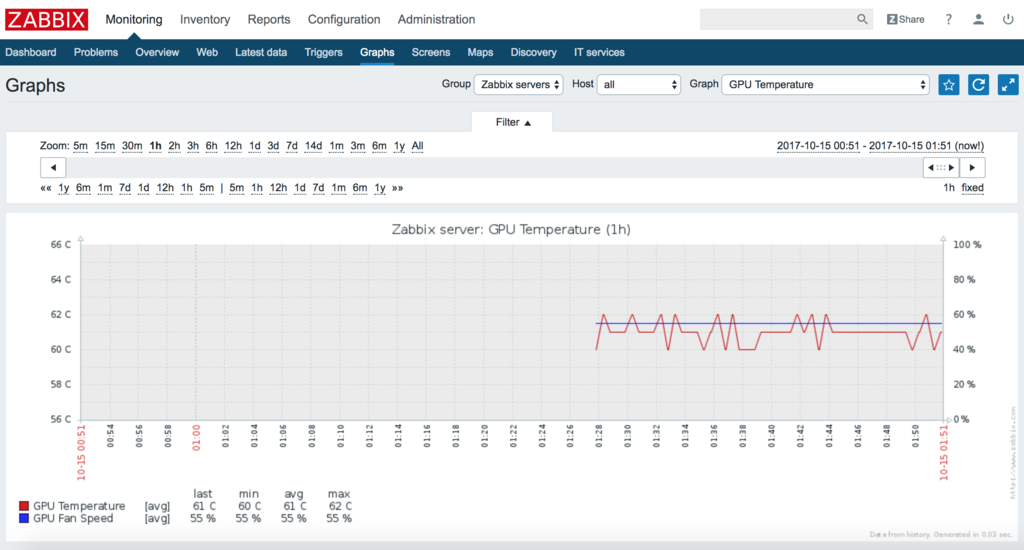Go to the Problems submenu
1024x550 pixels.
[96, 52]
